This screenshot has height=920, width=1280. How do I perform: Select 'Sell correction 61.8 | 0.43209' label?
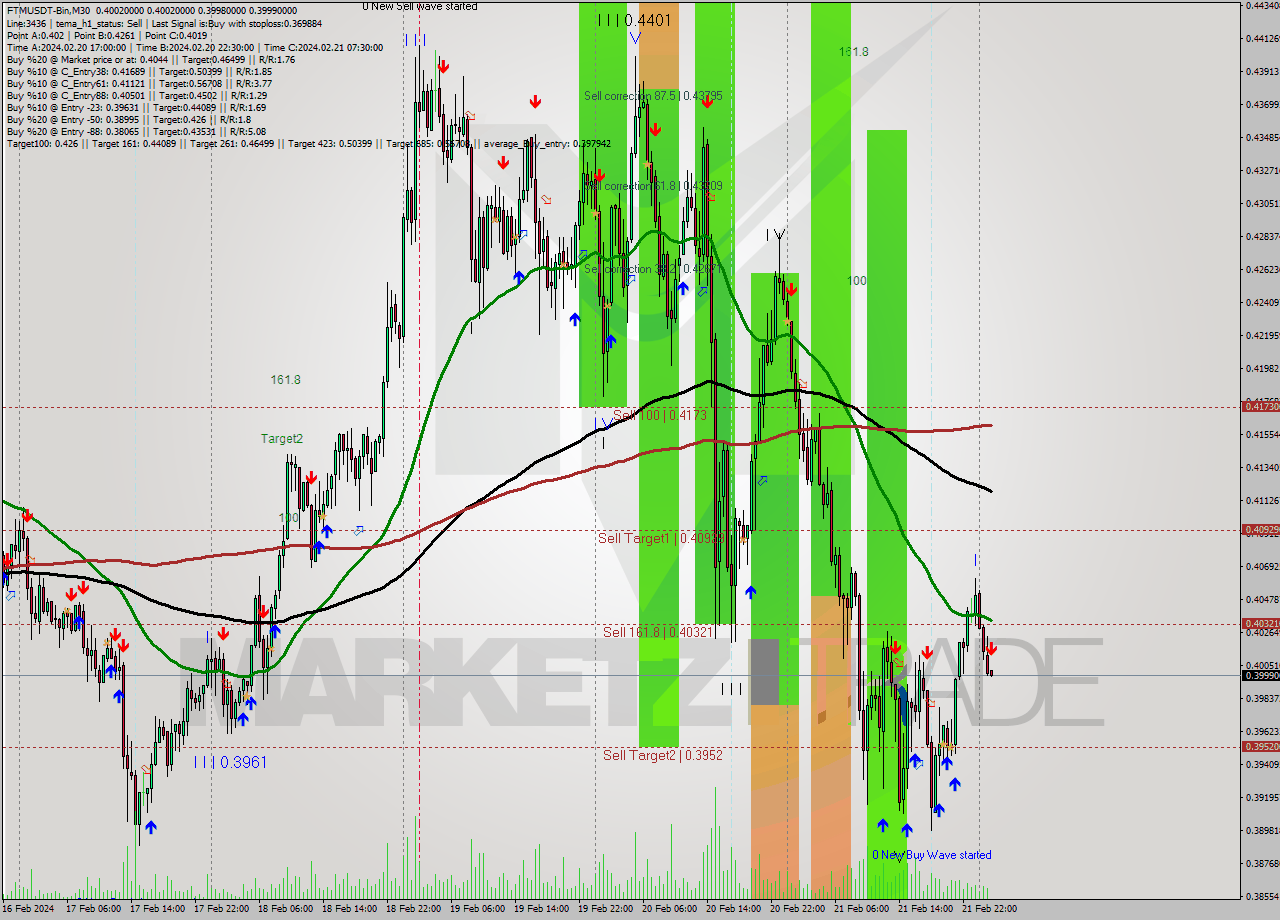(x=653, y=186)
